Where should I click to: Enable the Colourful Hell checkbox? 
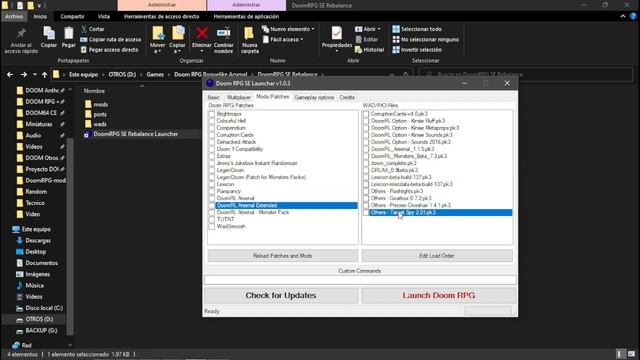(x=211, y=121)
